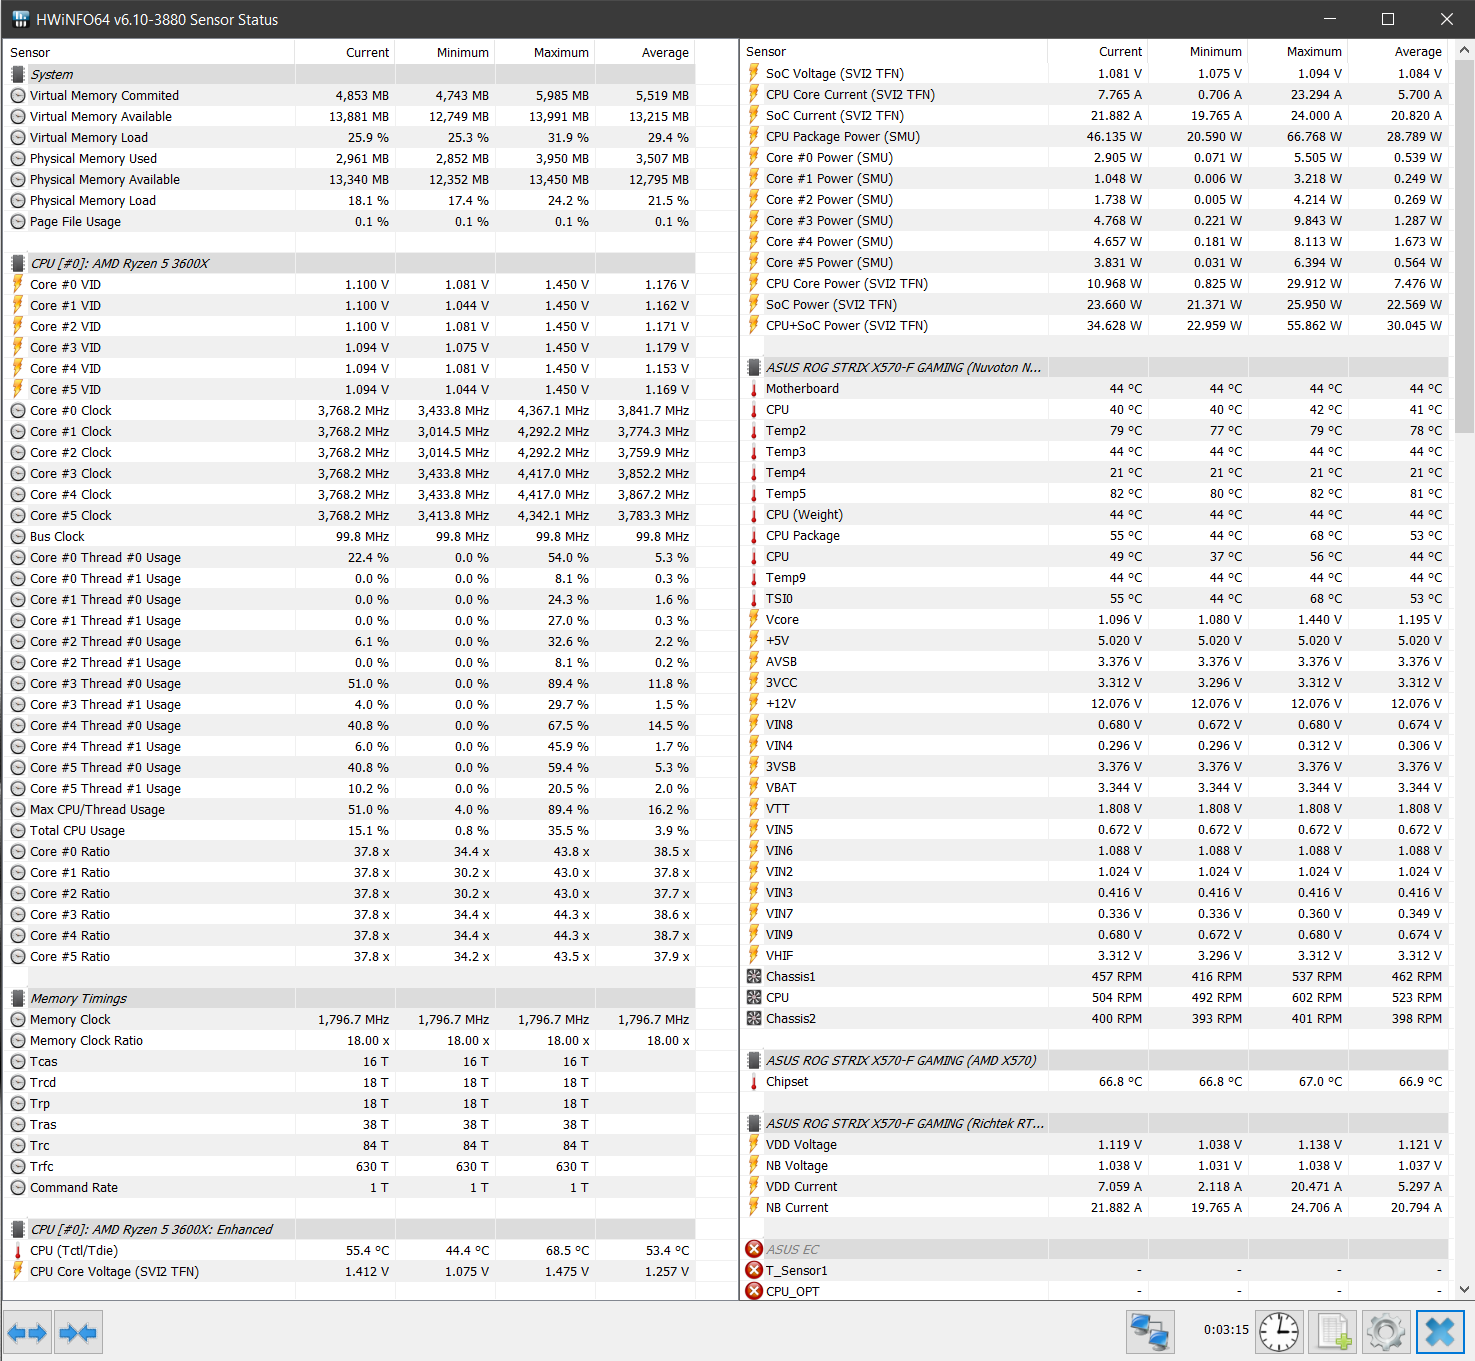1475x1361 pixels.
Task: Click right pane Average column header
Action: (x=1398, y=51)
